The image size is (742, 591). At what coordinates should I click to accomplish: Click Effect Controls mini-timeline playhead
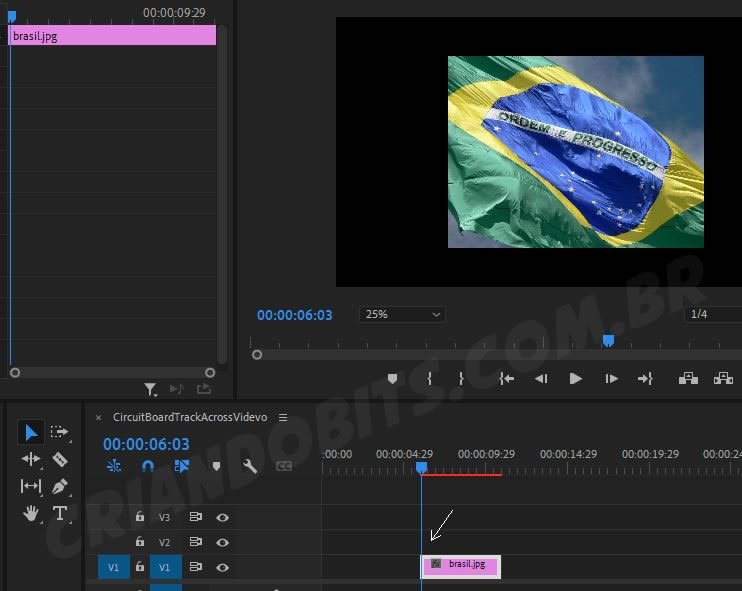coord(12,17)
